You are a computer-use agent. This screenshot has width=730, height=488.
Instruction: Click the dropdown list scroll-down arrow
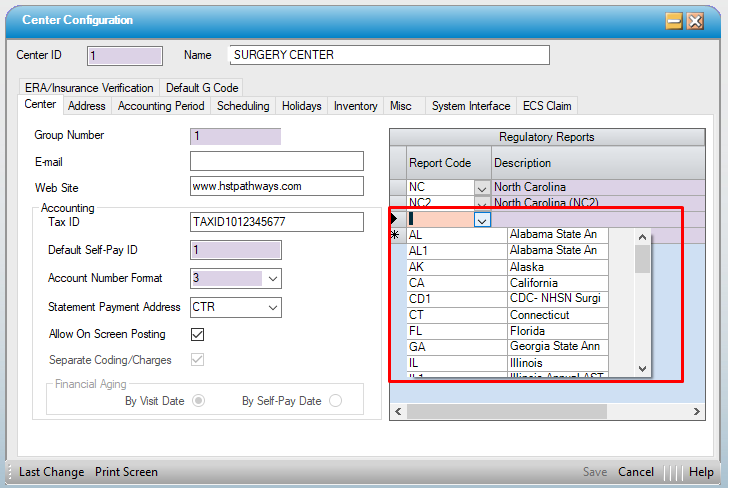[x=642, y=369]
